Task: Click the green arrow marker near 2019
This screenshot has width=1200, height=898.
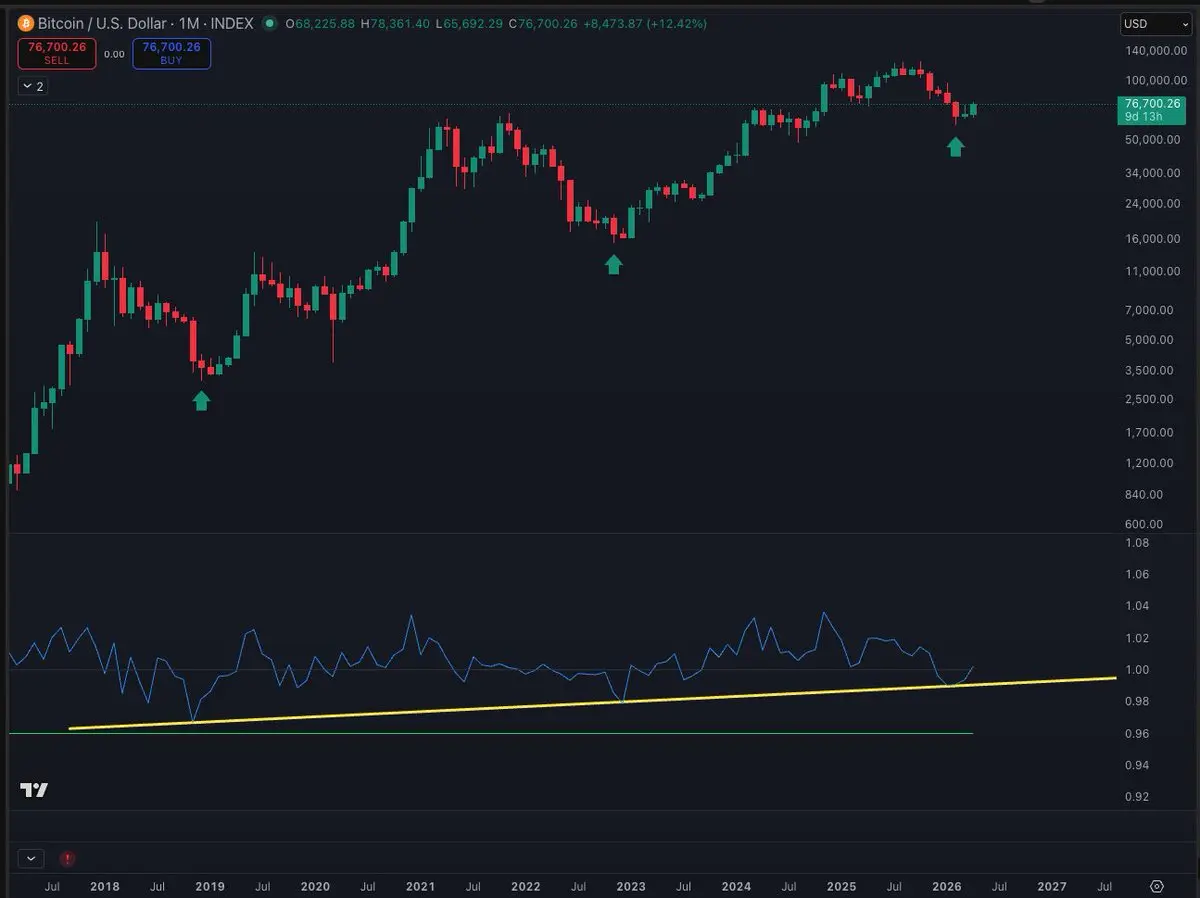Action: tap(202, 400)
